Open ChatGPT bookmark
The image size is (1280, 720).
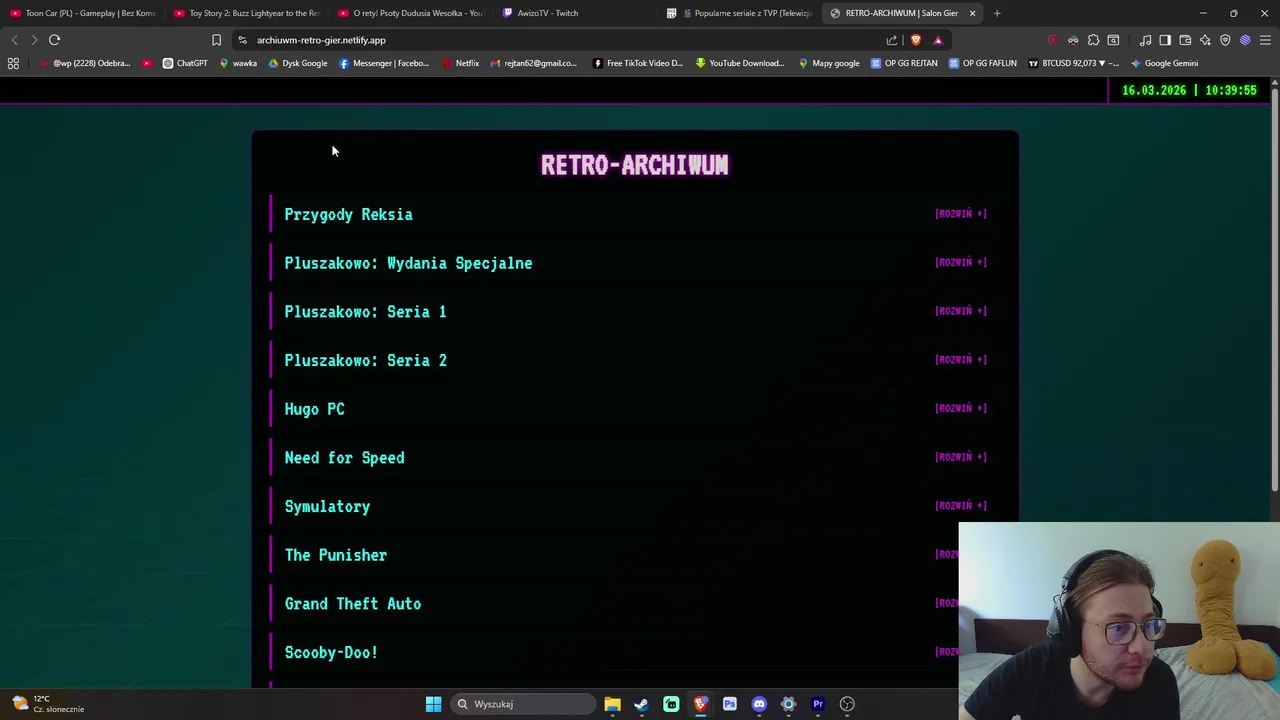pyautogui.click(x=185, y=63)
